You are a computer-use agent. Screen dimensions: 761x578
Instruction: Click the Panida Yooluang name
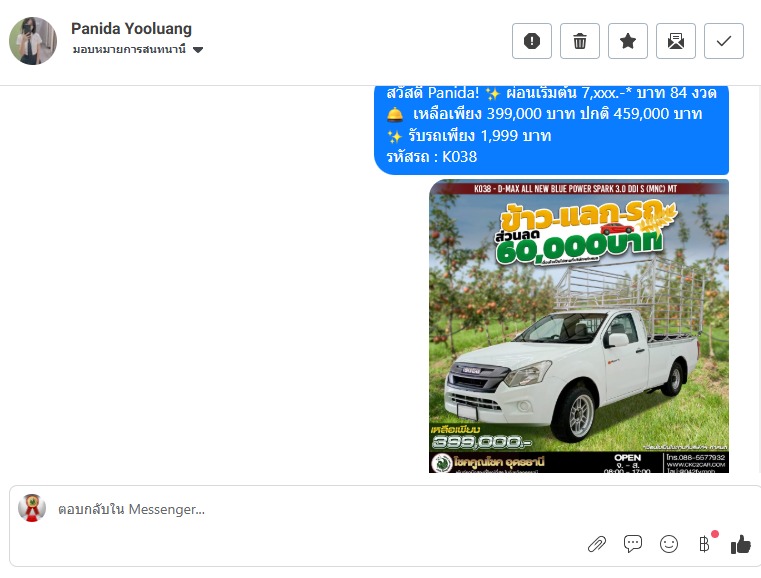point(132,29)
